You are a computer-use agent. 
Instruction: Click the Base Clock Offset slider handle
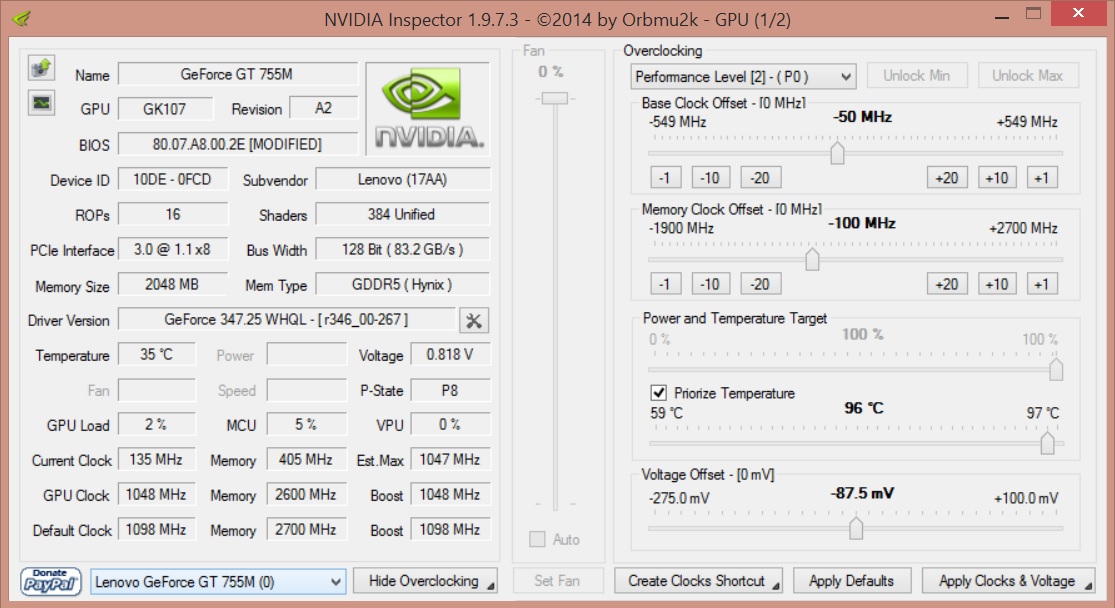[x=837, y=153]
